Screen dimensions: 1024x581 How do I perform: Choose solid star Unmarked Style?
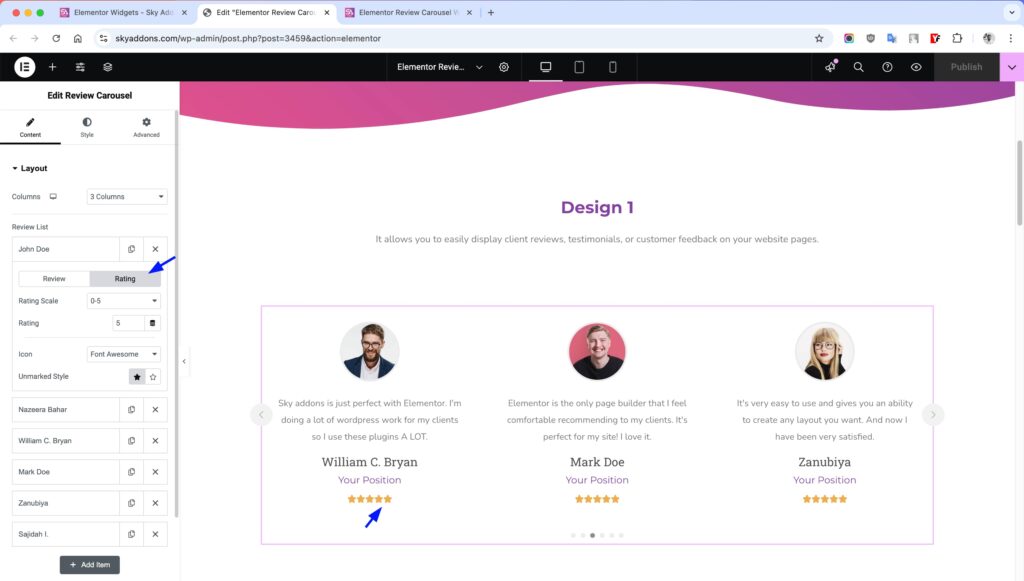point(136,377)
